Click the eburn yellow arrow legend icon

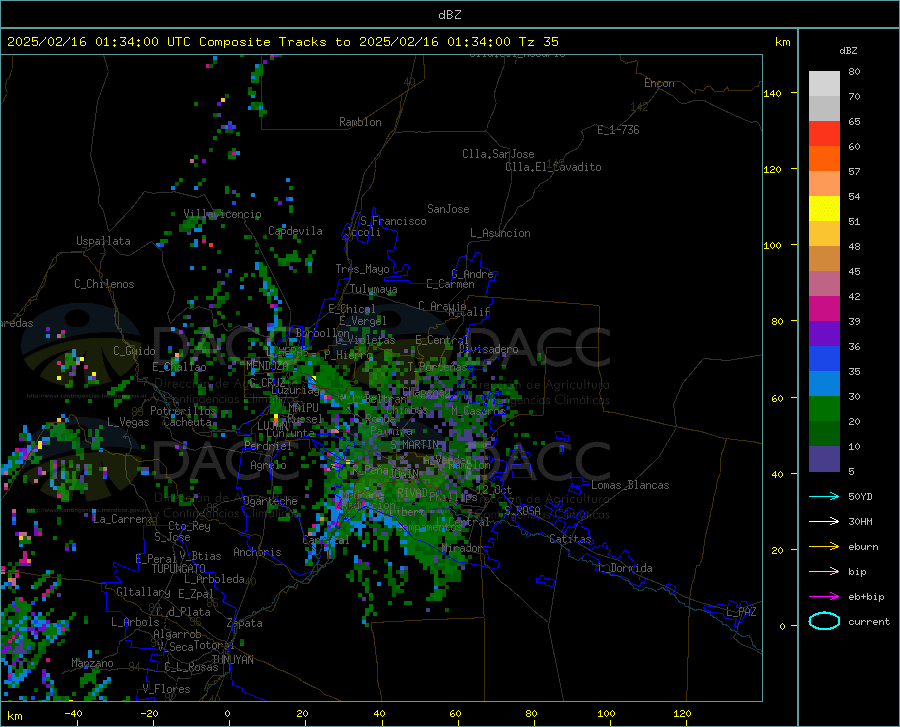(824, 547)
